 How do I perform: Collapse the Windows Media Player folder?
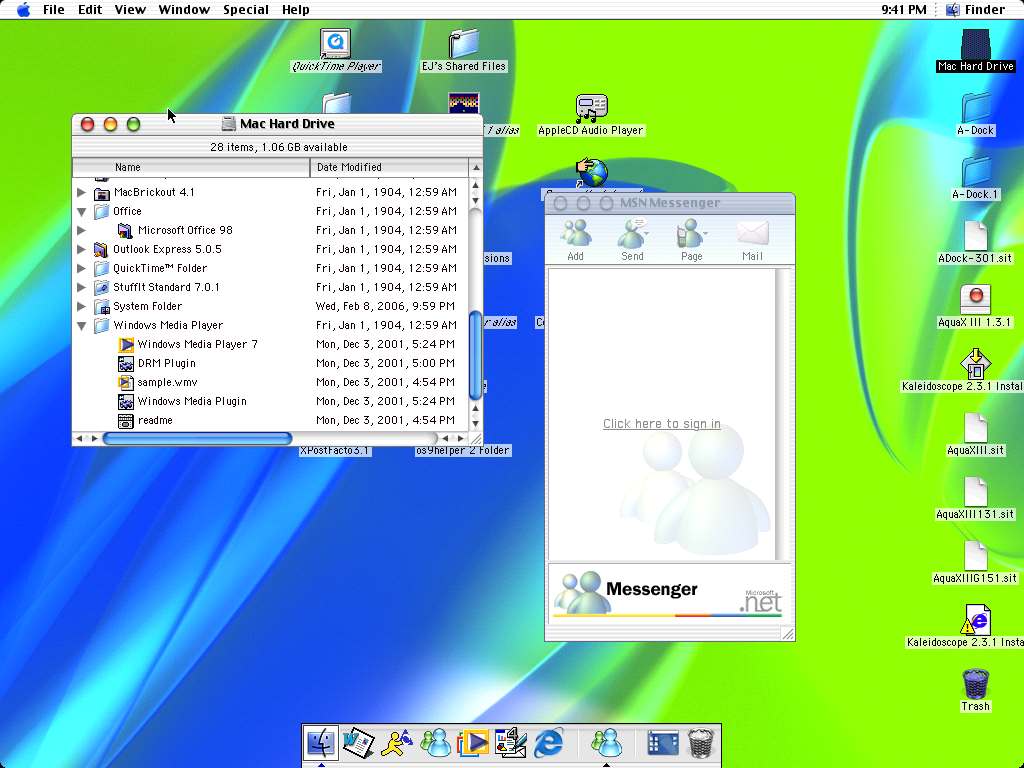pyautogui.click(x=82, y=326)
